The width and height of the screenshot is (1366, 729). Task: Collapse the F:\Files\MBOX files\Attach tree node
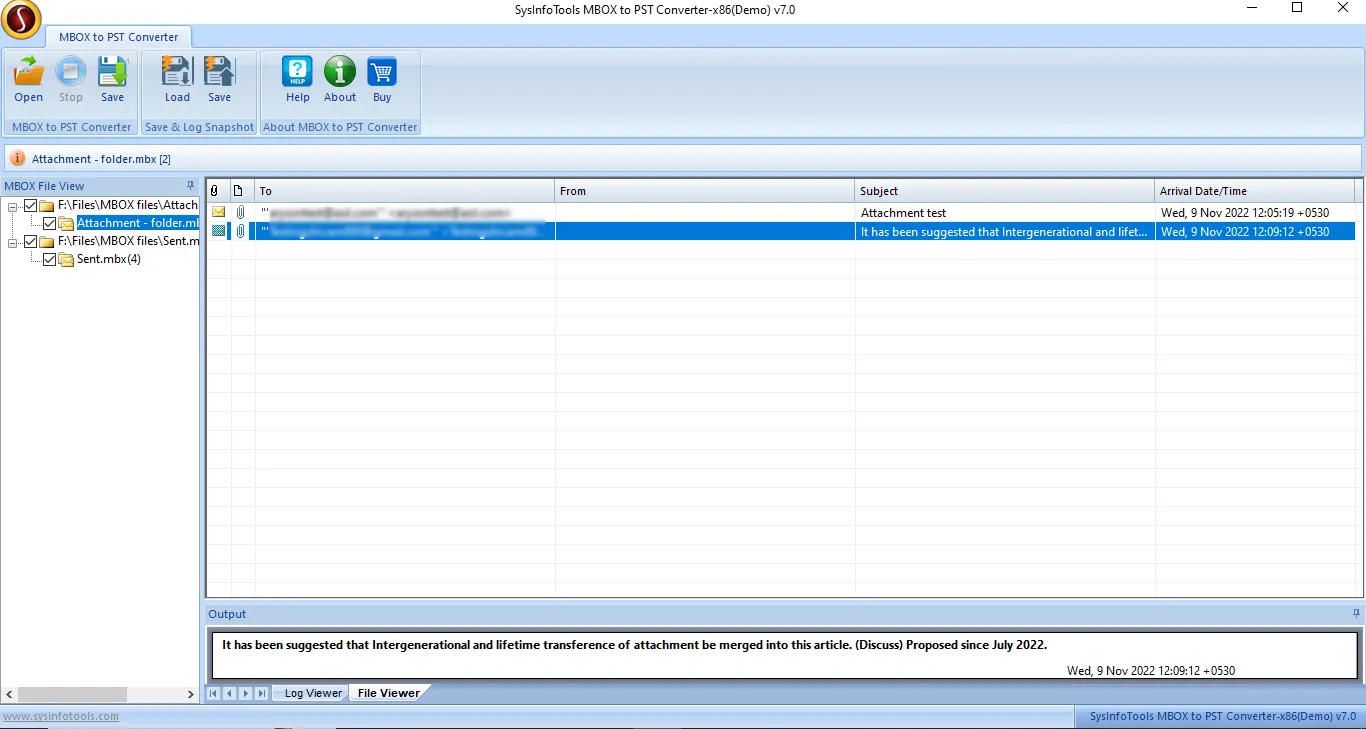tap(13, 205)
